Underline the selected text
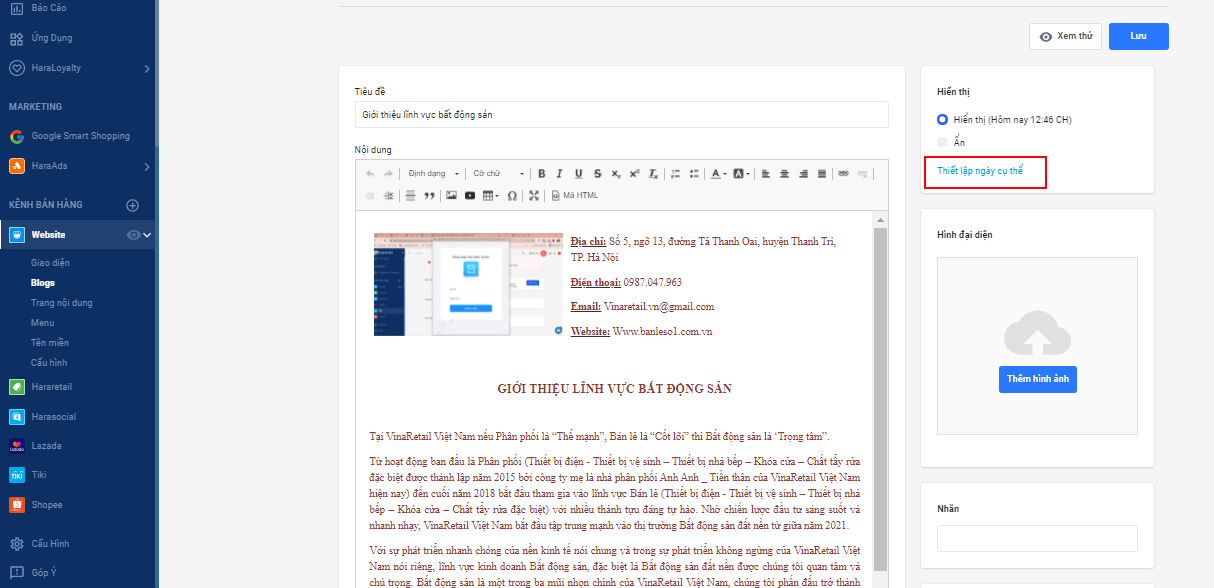The image size is (1214, 588). [x=578, y=173]
